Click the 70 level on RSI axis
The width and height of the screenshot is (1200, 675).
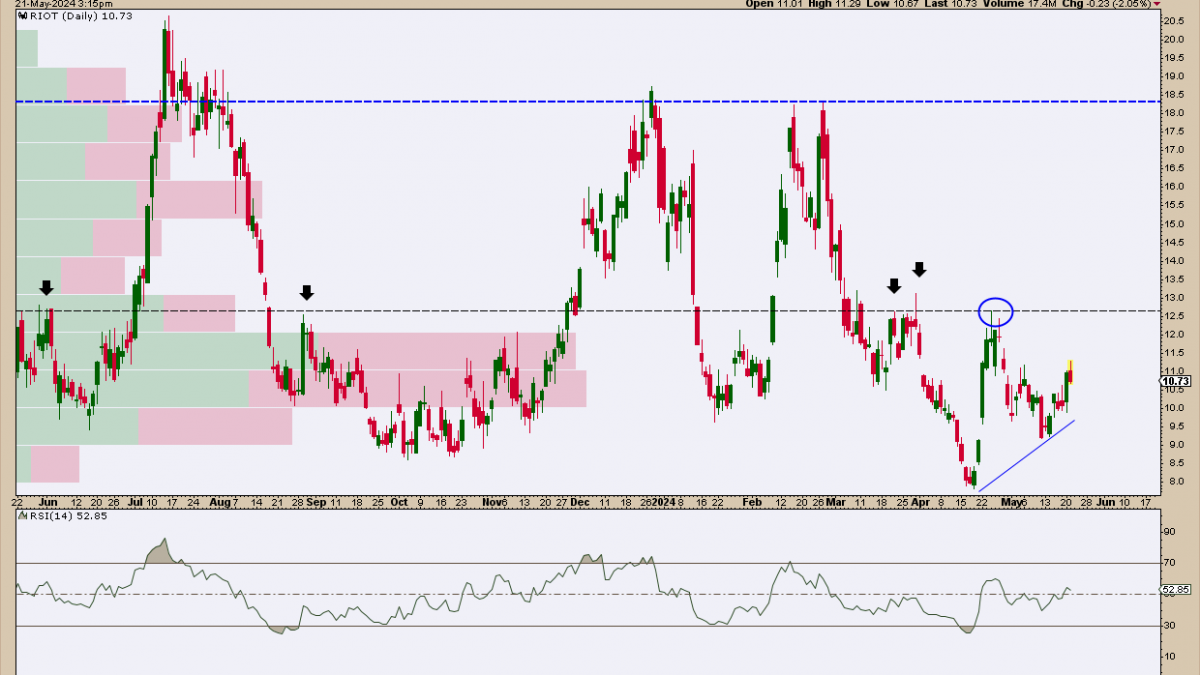coord(1170,563)
